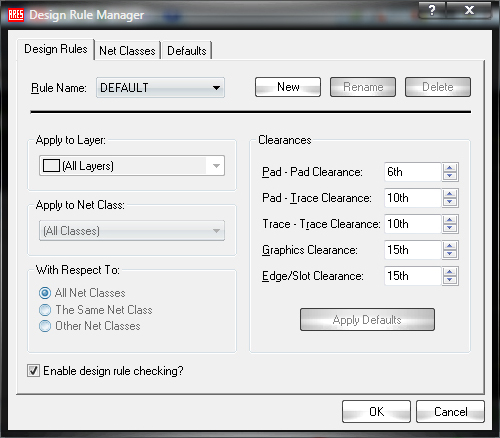Toggle Enable design rule checking checkbox
Viewport: 500px width, 438px height.
[33, 371]
